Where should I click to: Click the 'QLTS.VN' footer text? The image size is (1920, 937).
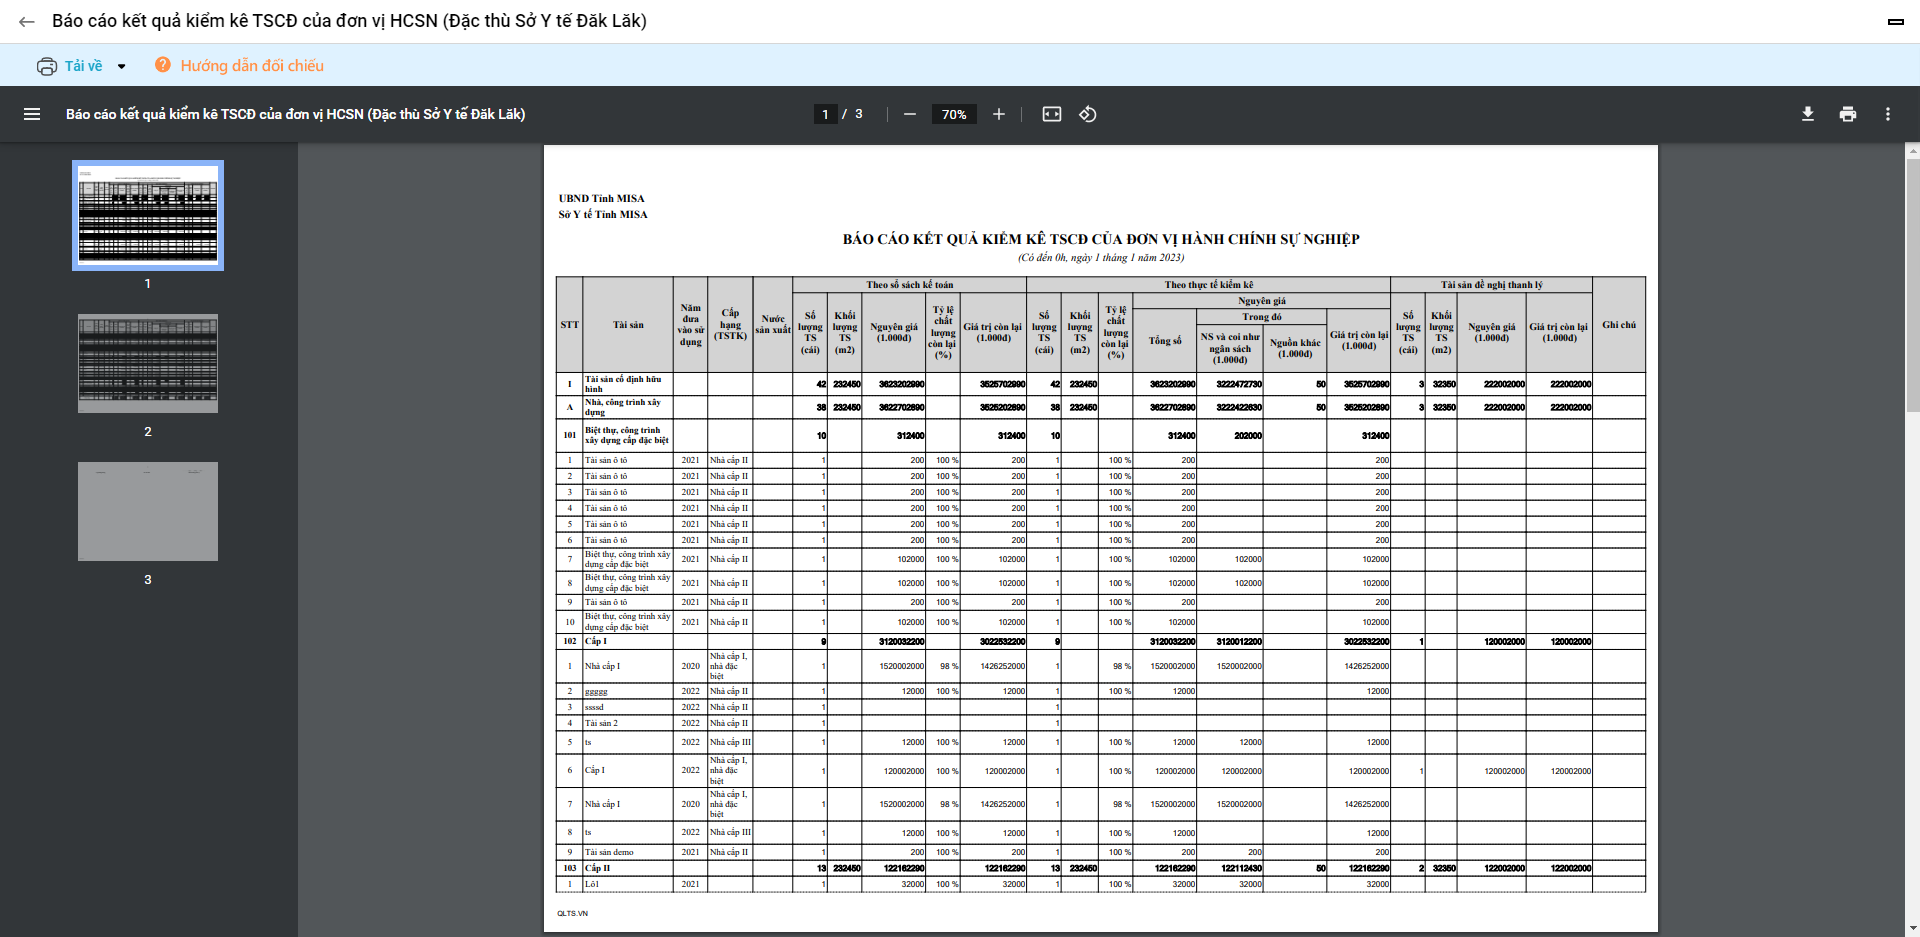573,913
